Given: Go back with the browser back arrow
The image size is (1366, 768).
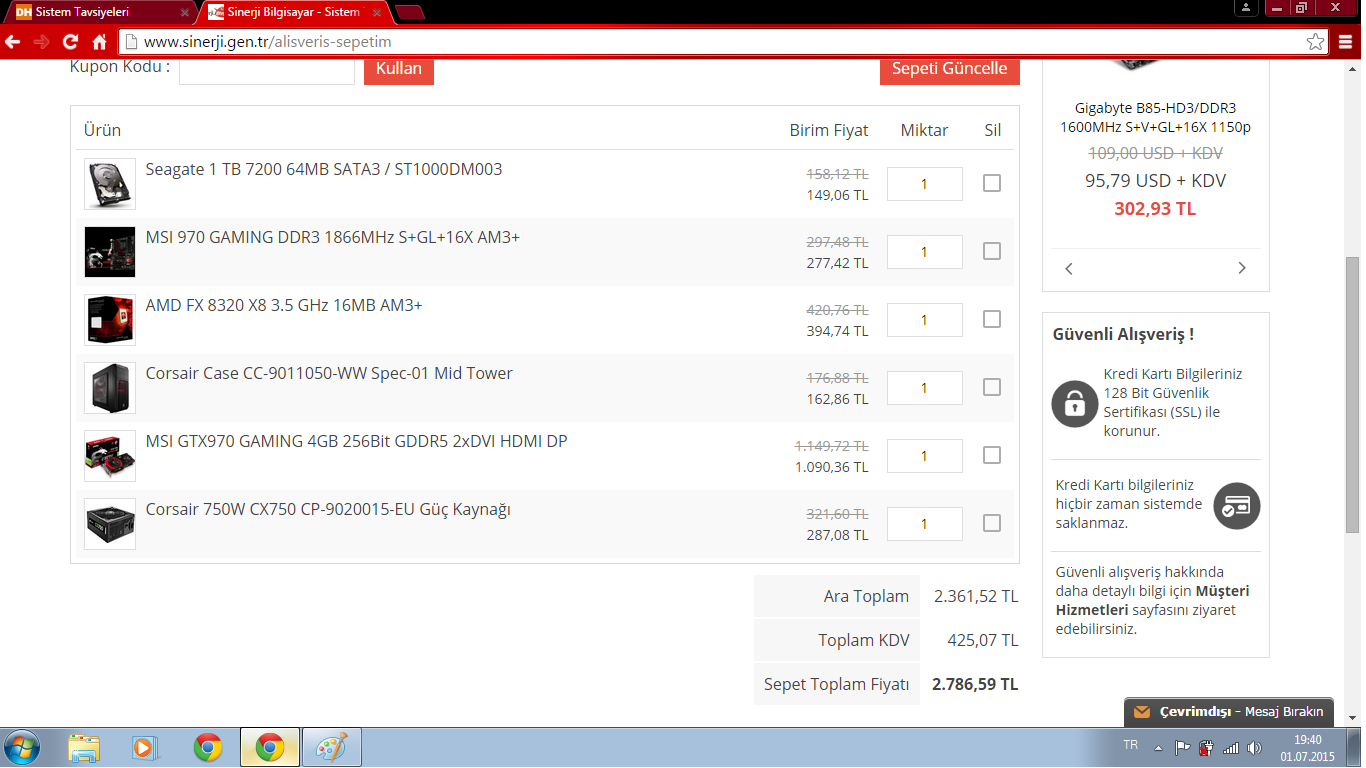Looking at the screenshot, I should [13, 42].
